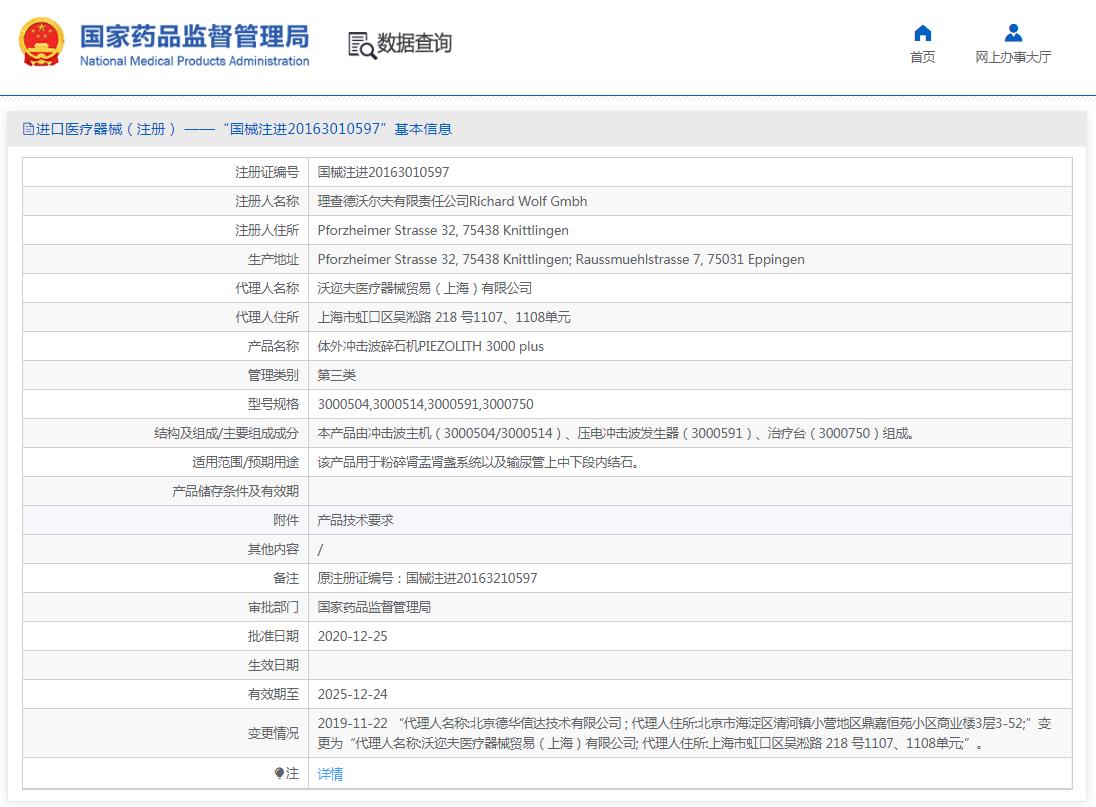Click the 生效日期 row label
The width and height of the screenshot is (1096, 807).
pos(273,665)
